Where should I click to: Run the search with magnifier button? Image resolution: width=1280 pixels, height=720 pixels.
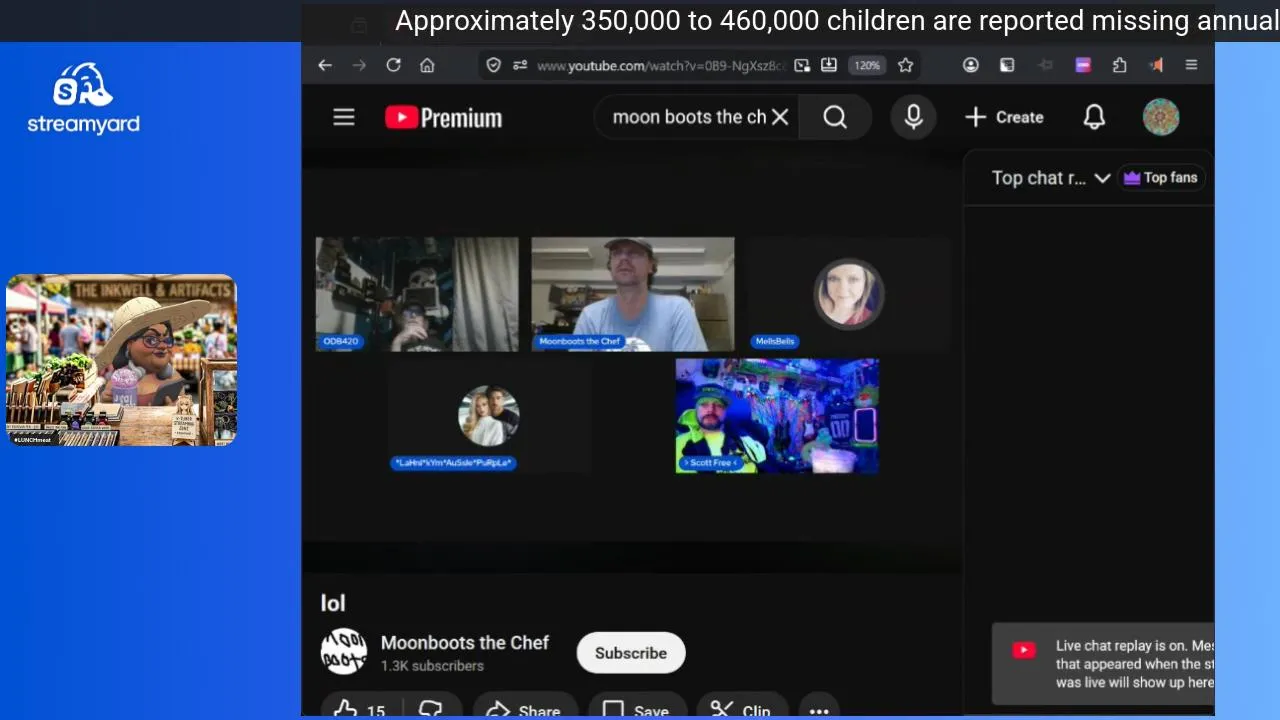835,117
